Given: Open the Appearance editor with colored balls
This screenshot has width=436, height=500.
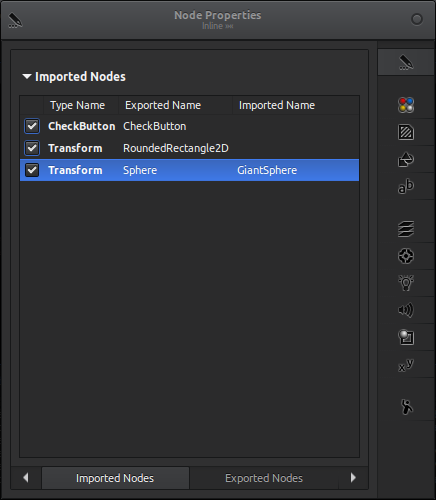Looking at the screenshot, I should point(406,105).
